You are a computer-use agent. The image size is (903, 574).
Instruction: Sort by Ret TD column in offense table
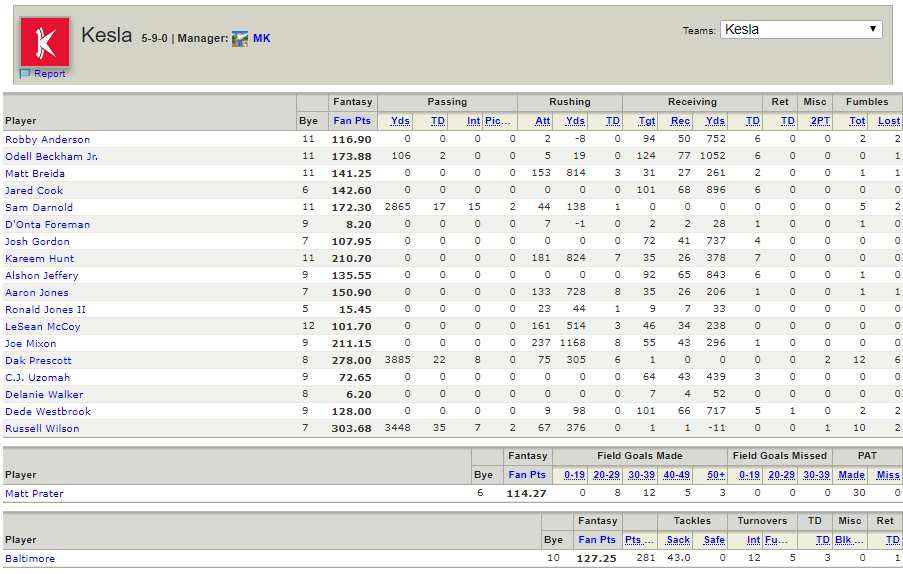click(x=788, y=120)
